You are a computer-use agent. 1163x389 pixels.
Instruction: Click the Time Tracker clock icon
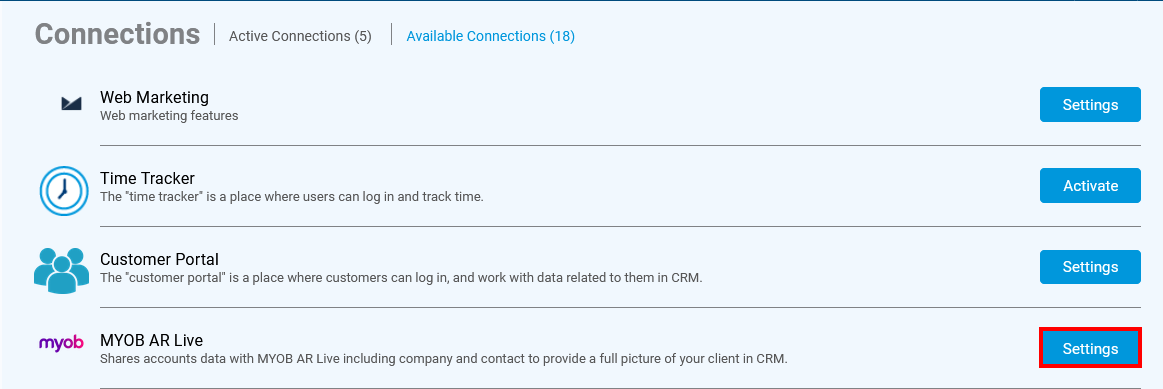click(x=63, y=192)
